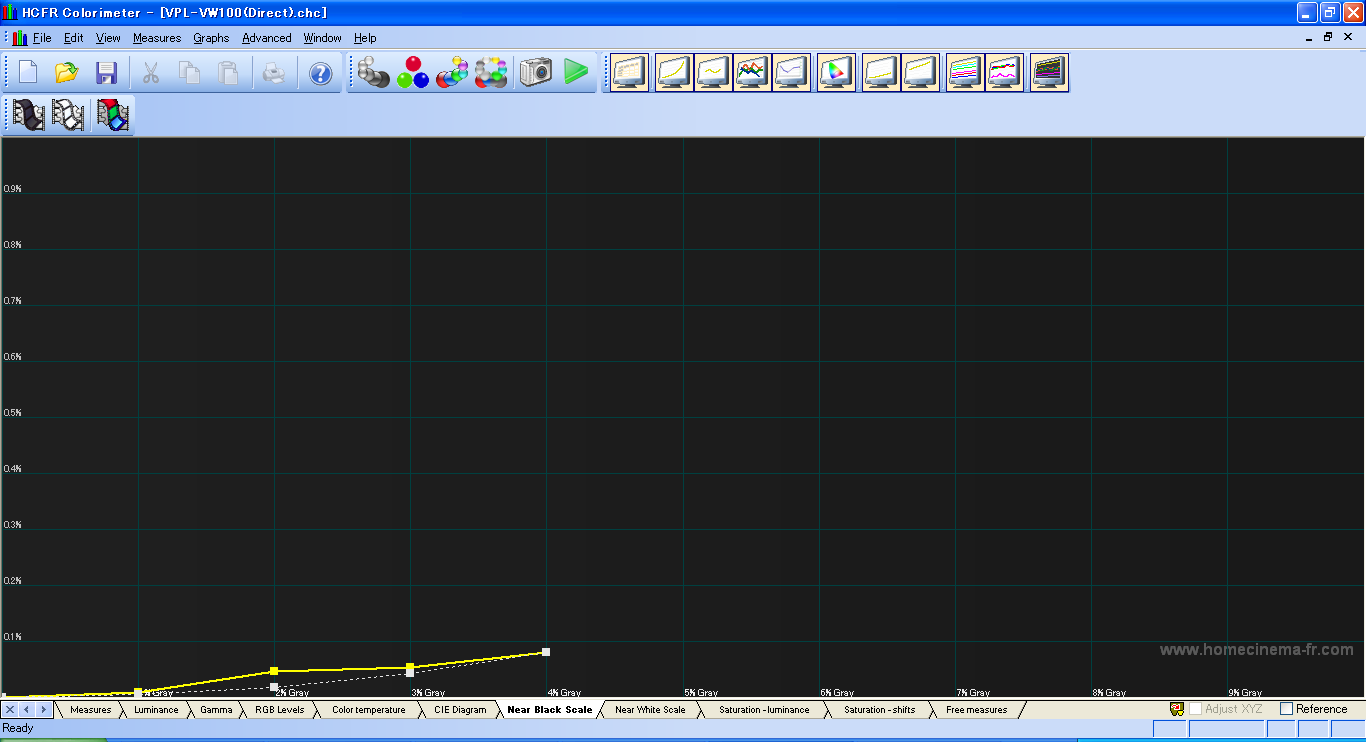This screenshot has width=1366, height=742.
Task: Switch to the Color temperature tab
Action: coord(368,710)
